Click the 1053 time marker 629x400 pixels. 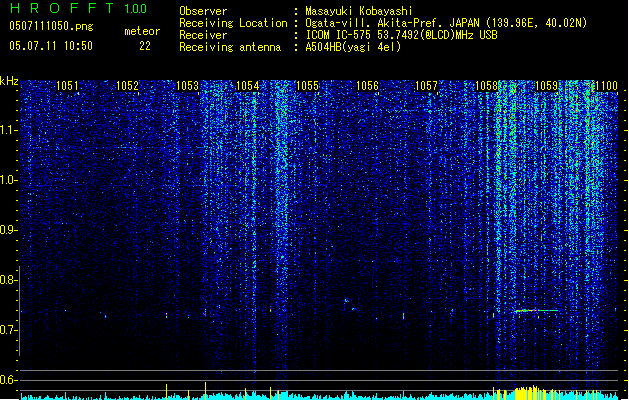coord(187,86)
